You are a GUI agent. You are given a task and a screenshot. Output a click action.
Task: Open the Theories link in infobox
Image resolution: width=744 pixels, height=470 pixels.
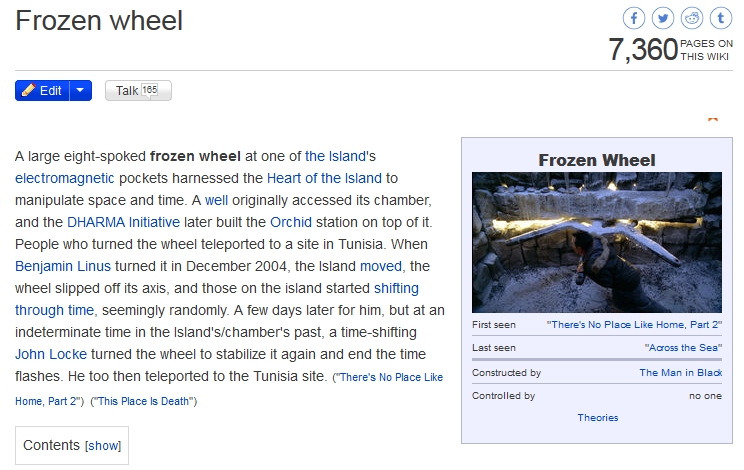597,417
